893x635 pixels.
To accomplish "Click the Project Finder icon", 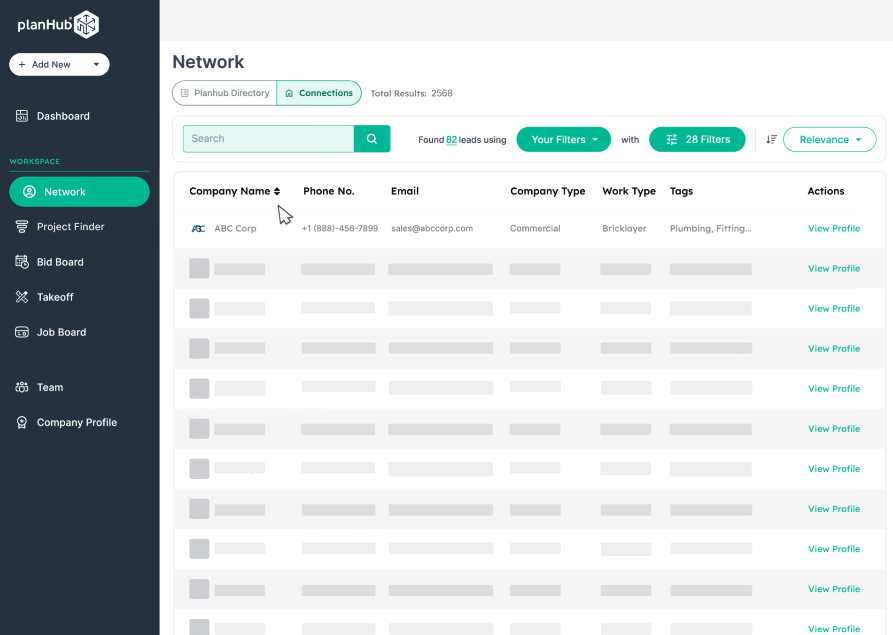I will pos(22,227).
